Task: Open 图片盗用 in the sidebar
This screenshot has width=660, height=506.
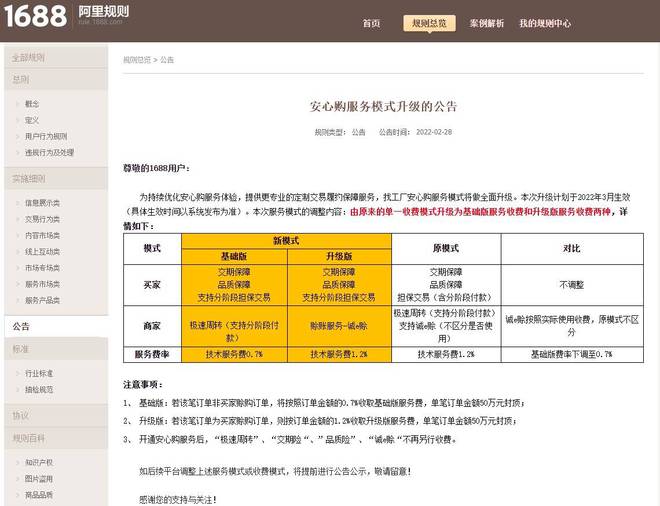Action: 39,479
